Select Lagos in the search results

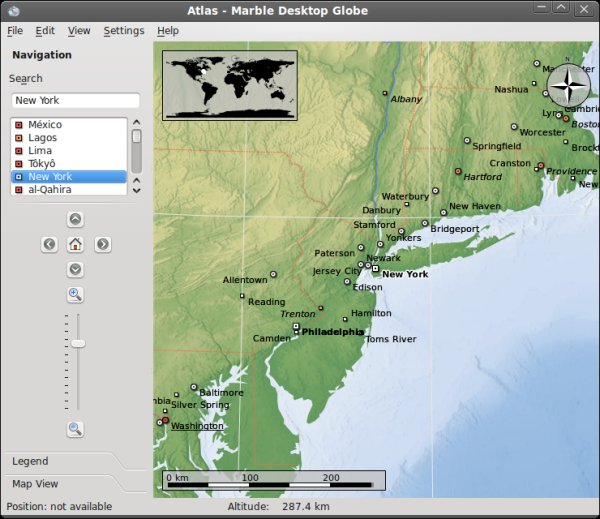point(43,138)
